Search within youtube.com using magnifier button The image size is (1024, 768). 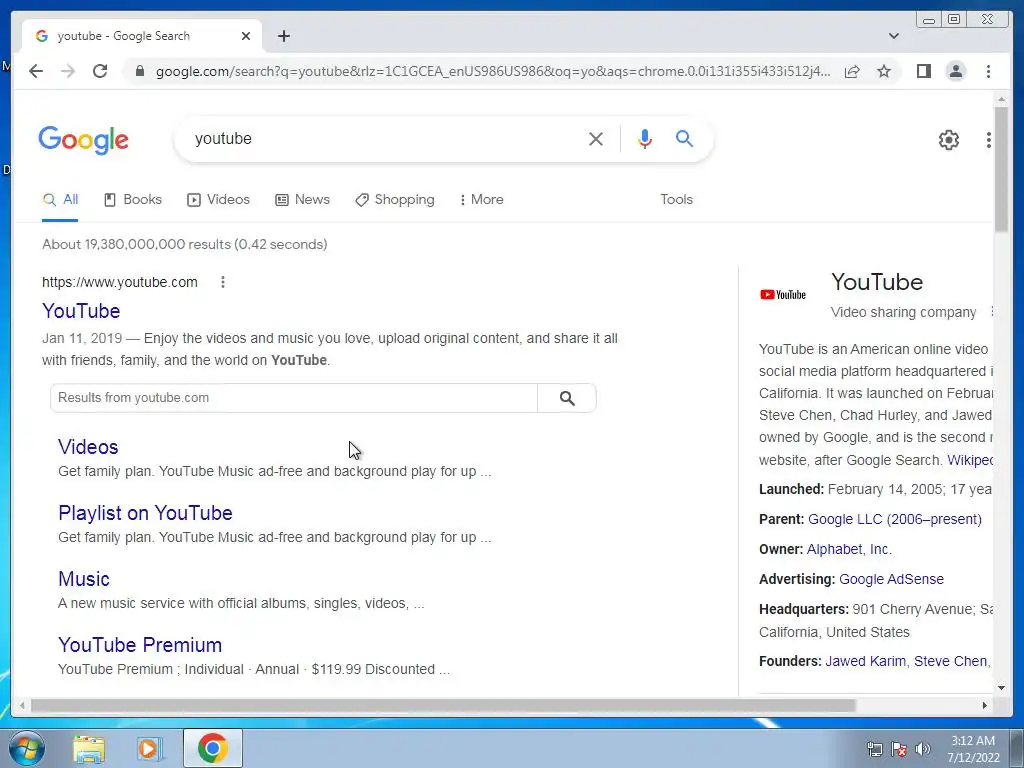click(x=567, y=398)
